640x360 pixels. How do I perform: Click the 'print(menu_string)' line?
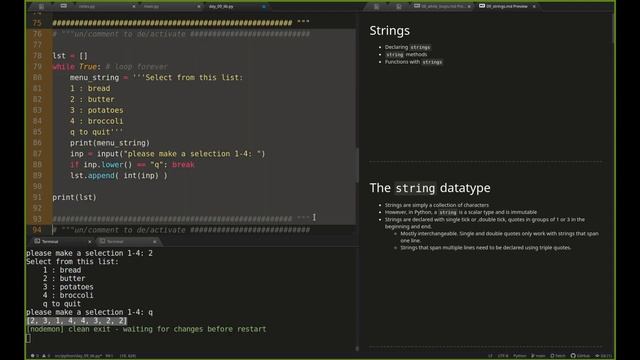110,143
